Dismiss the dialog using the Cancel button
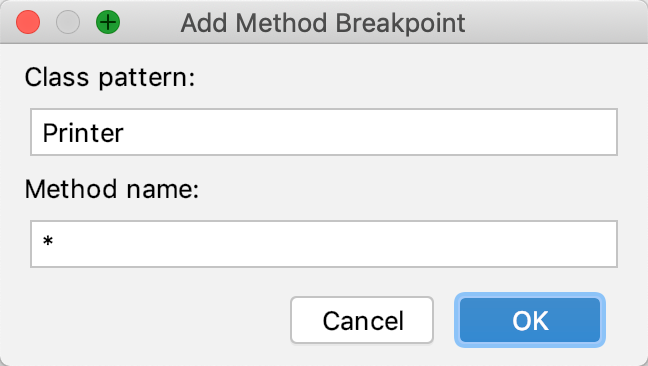This screenshot has height=366, width=648. click(x=362, y=320)
